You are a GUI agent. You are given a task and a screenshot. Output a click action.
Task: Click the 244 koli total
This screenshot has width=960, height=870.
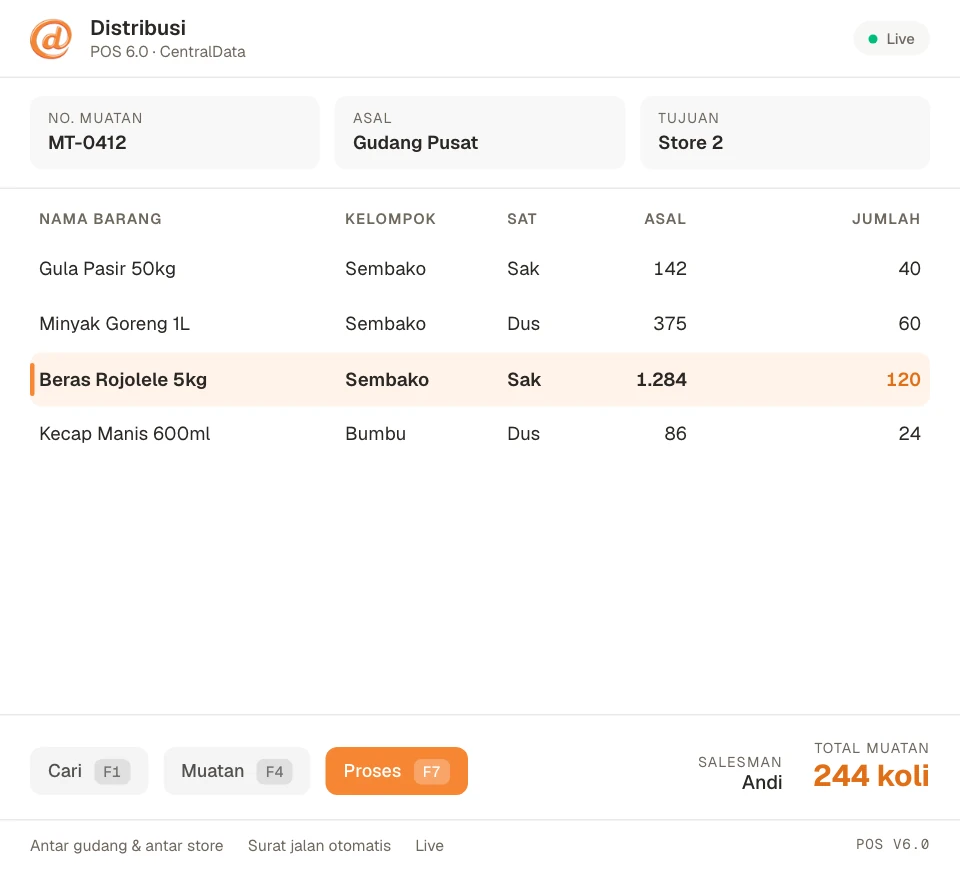[x=871, y=776]
